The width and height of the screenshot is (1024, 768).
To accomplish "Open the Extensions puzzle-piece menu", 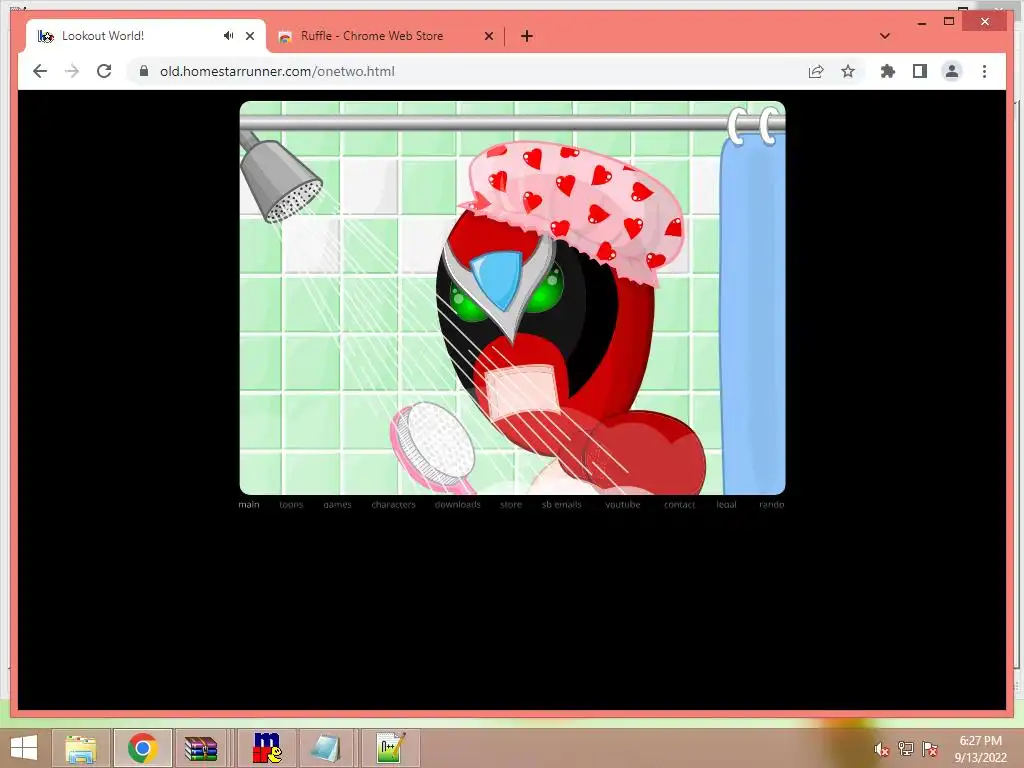I will pos(888,71).
